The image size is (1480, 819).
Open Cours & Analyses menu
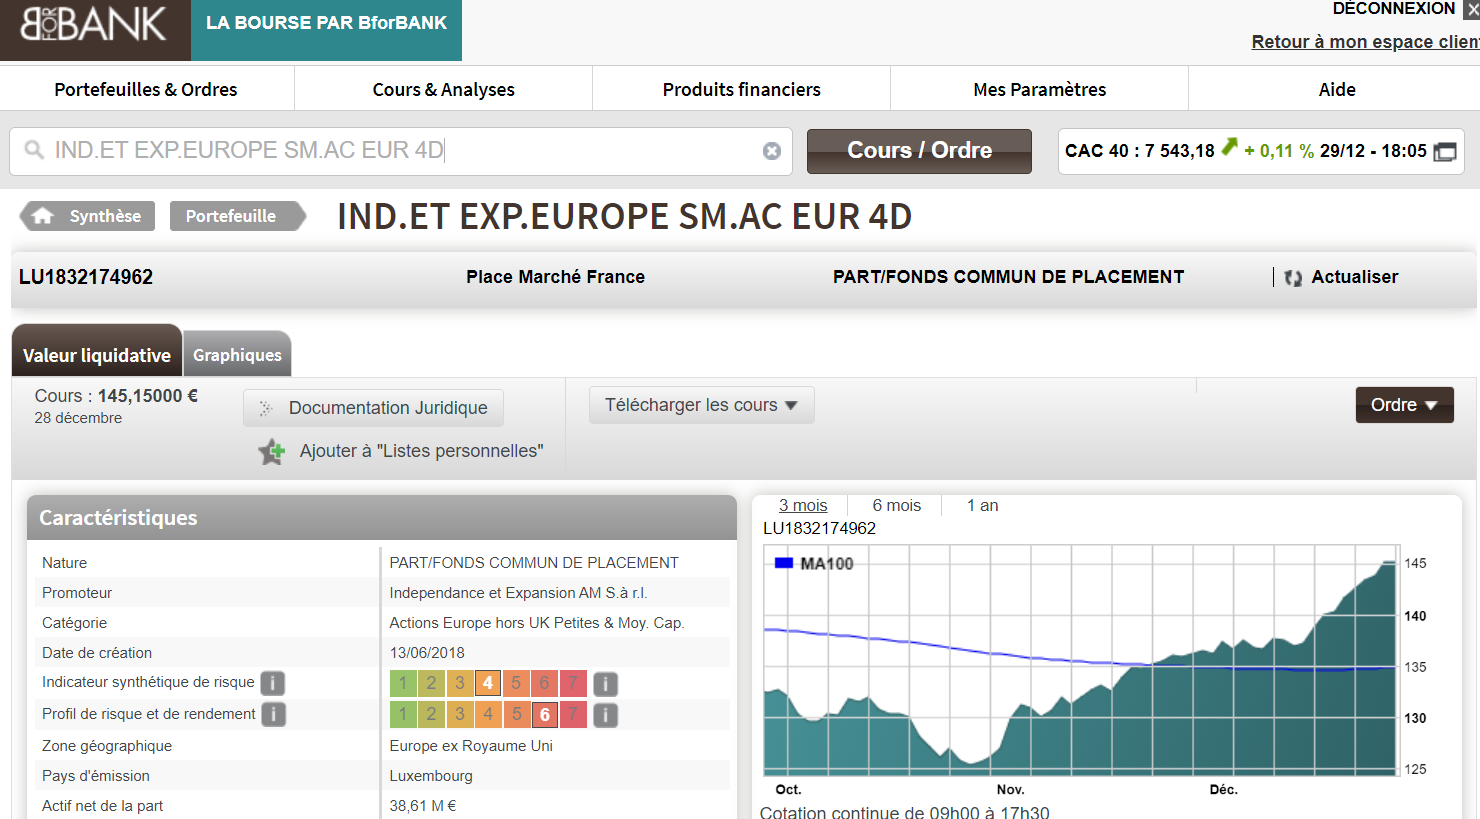[444, 89]
